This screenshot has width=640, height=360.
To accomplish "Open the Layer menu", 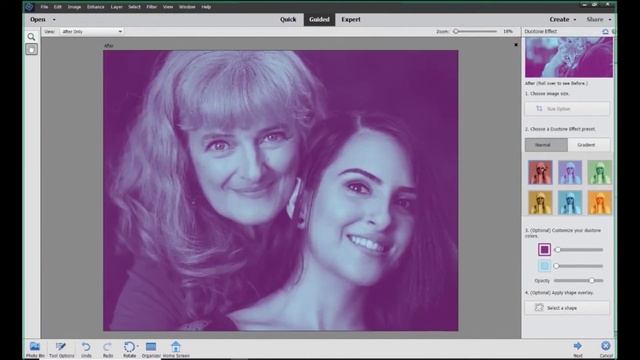I will 117,7.
